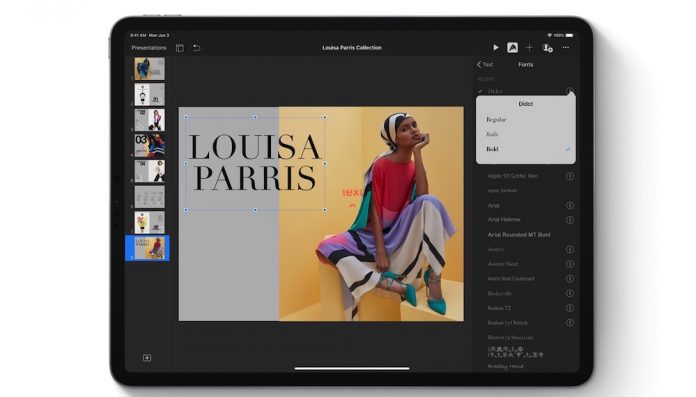The image size is (696, 397).
Task: Open slide 2 thumbnail in navigator
Action: coord(150,94)
